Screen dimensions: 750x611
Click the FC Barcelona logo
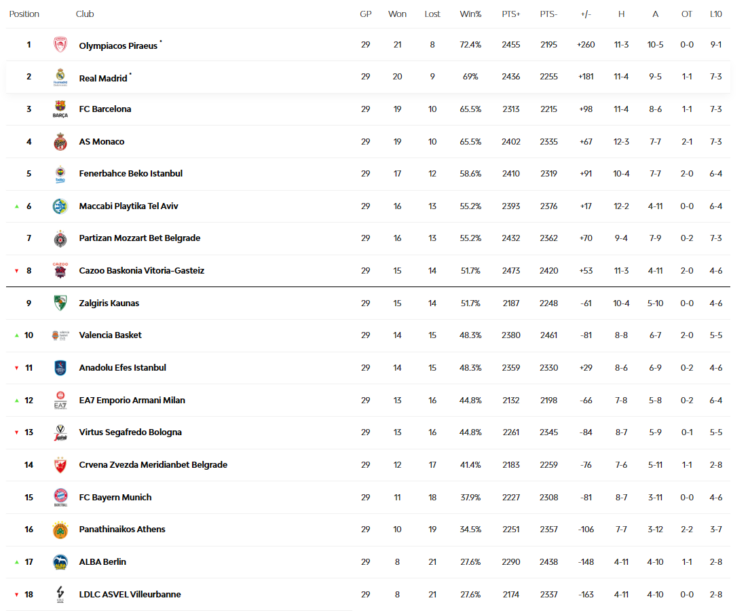60,110
